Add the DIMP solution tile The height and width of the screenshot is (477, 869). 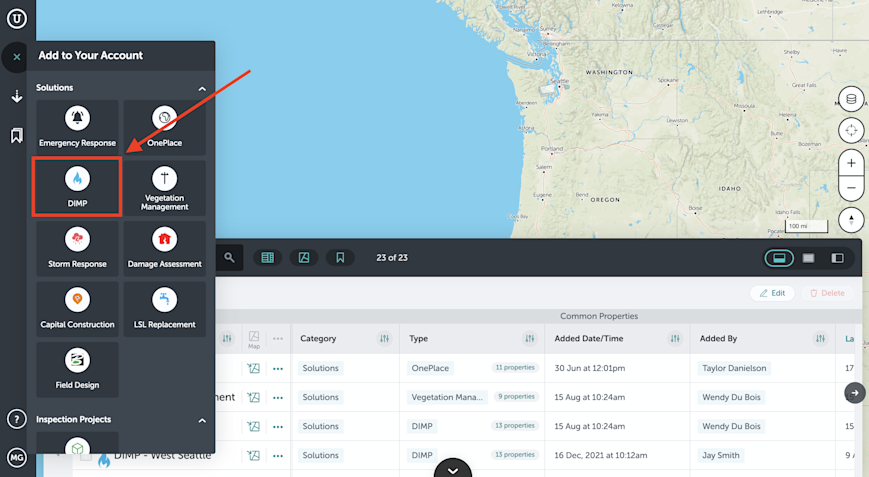click(77, 187)
